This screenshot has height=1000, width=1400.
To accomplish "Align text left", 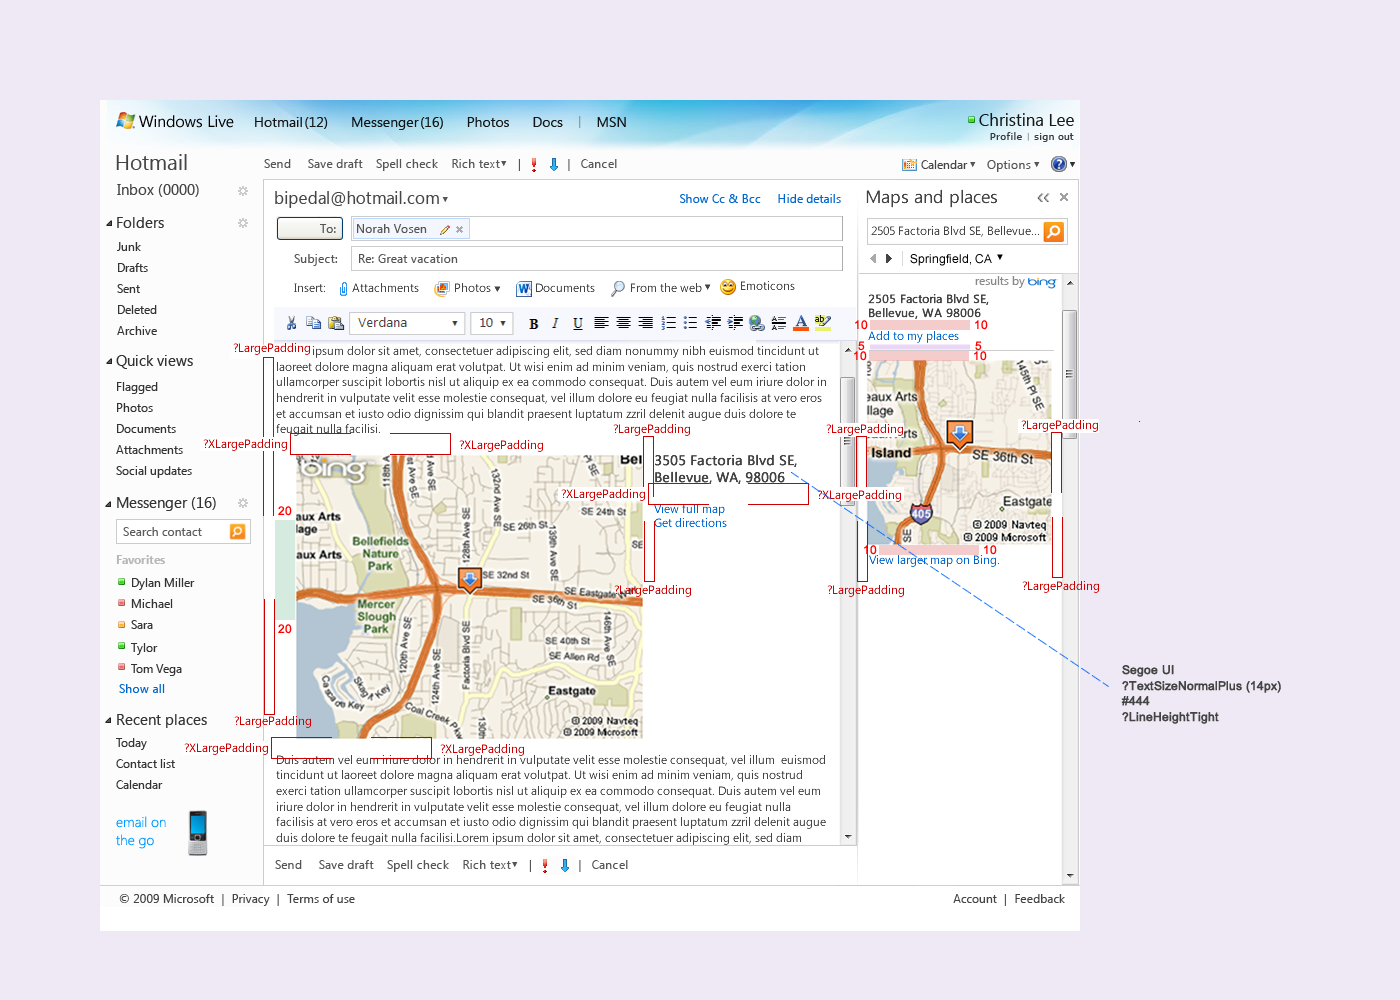I will pos(601,323).
